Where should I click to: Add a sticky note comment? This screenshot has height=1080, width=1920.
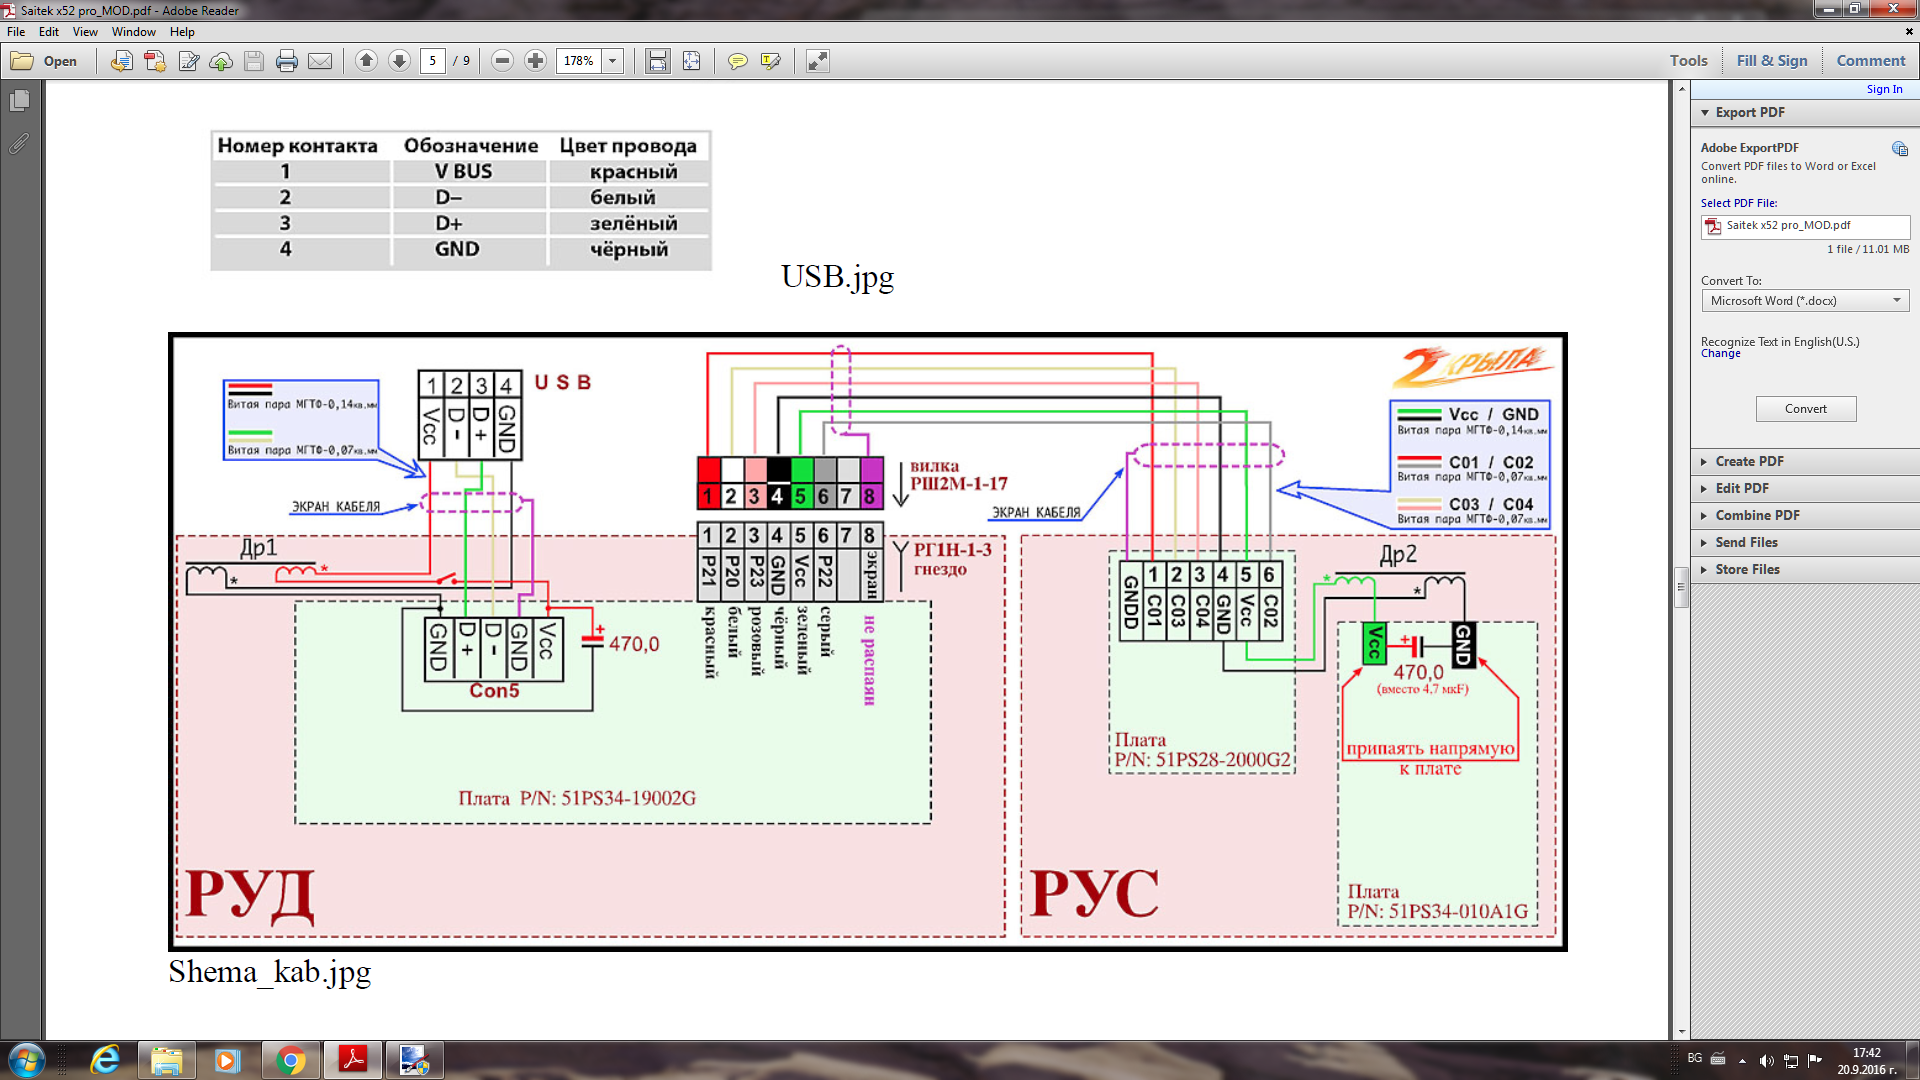[x=738, y=61]
